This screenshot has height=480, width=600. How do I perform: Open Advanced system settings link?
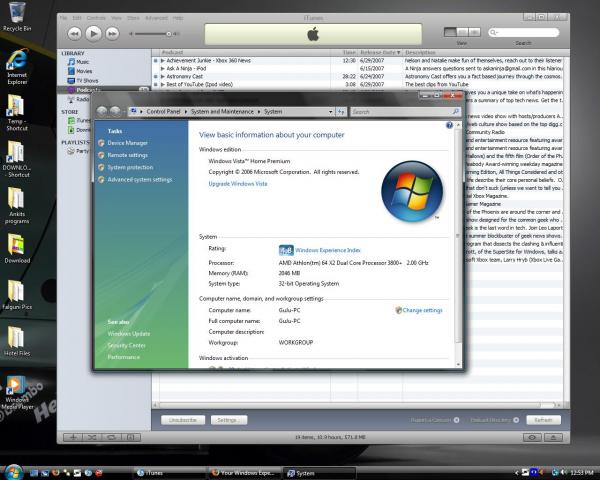click(x=140, y=180)
